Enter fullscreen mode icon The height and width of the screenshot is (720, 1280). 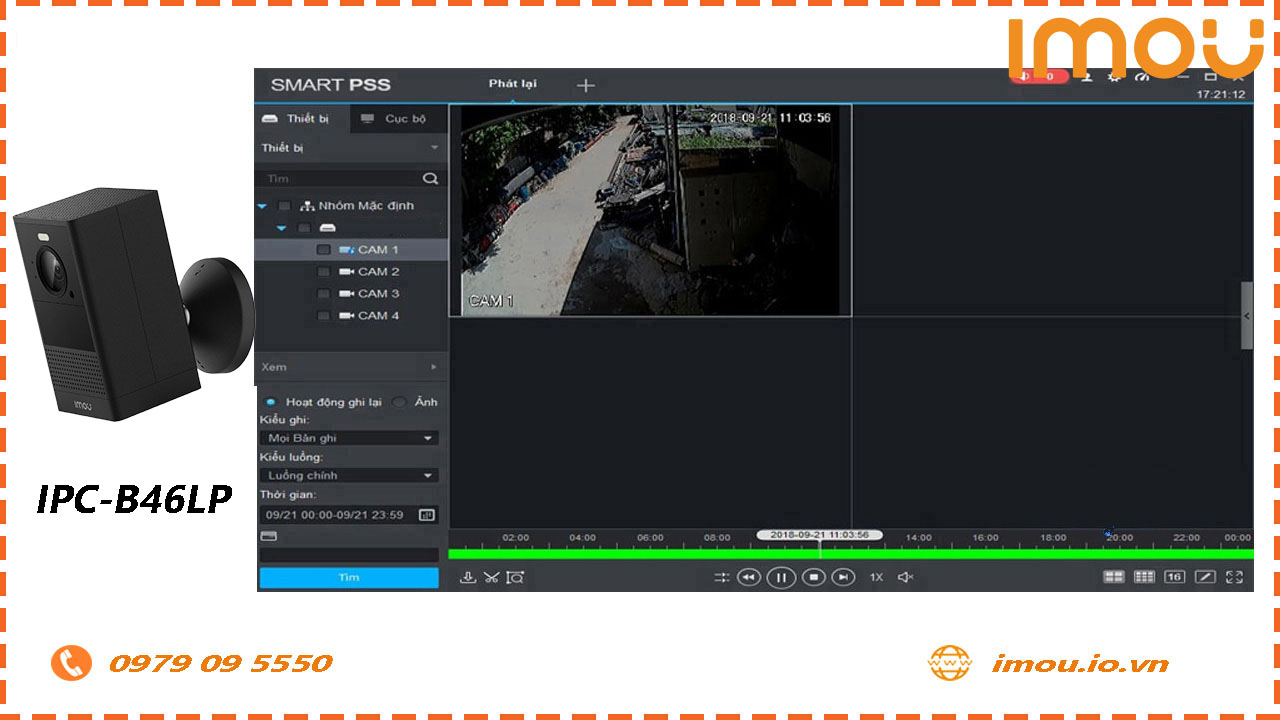(x=1234, y=577)
